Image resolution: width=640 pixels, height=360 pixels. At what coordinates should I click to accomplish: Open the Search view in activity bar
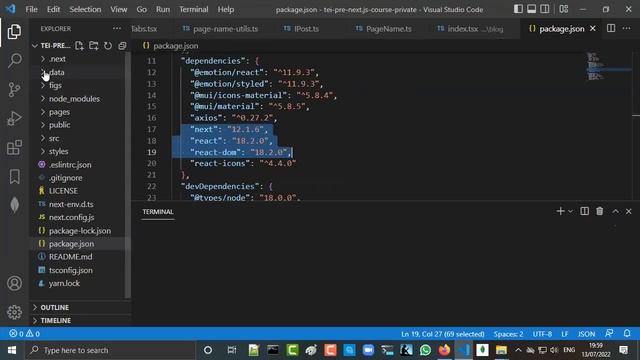point(14,60)
